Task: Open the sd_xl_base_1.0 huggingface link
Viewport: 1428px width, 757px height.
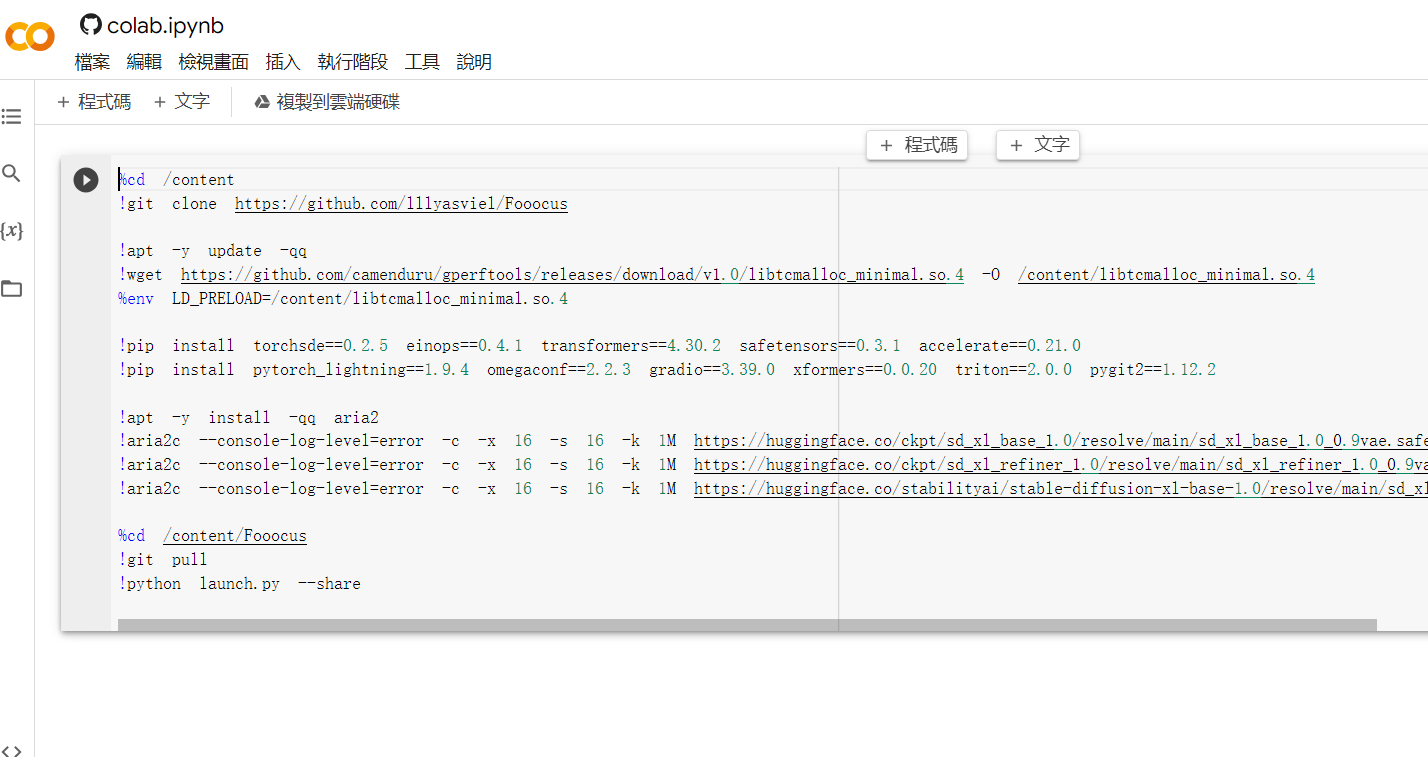Action: pos(1060,441)
